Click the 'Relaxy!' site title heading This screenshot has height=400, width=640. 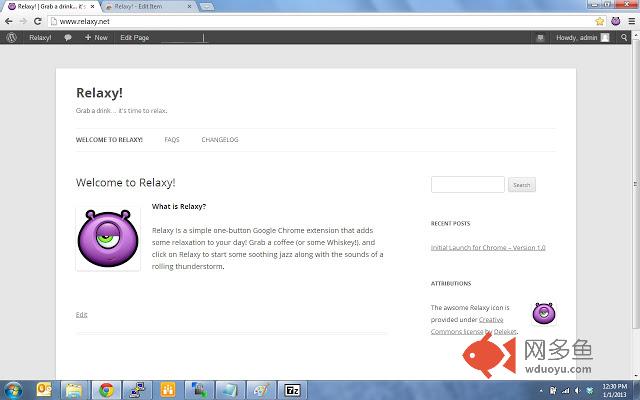tap(99, 93)
